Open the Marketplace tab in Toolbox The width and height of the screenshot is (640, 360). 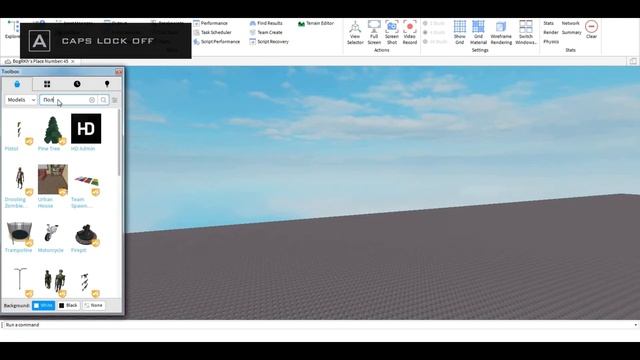click(17, 84)
